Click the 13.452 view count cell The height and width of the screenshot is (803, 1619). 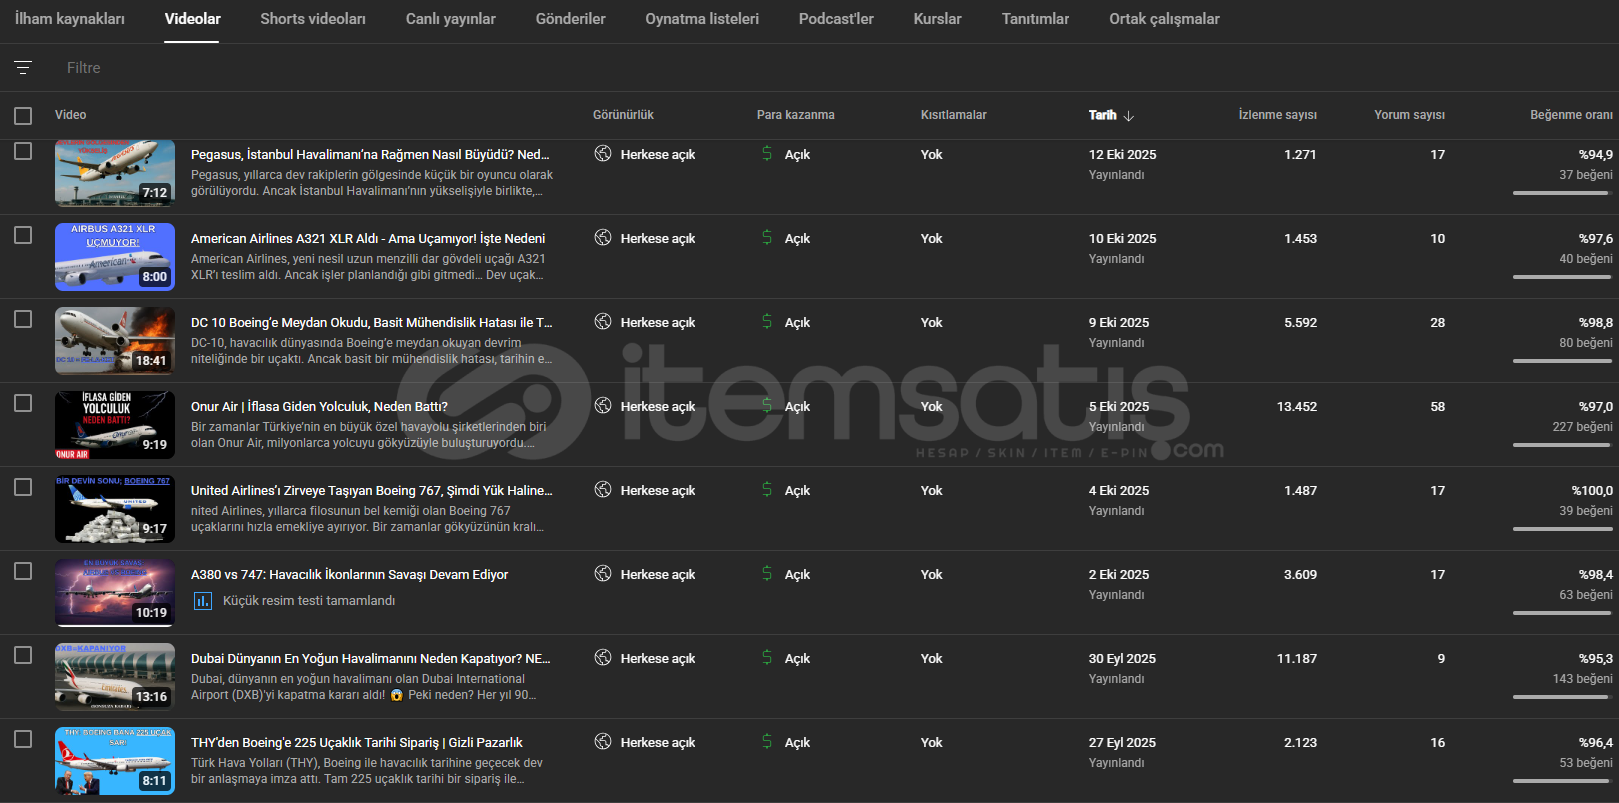[x=1297, y=407]
